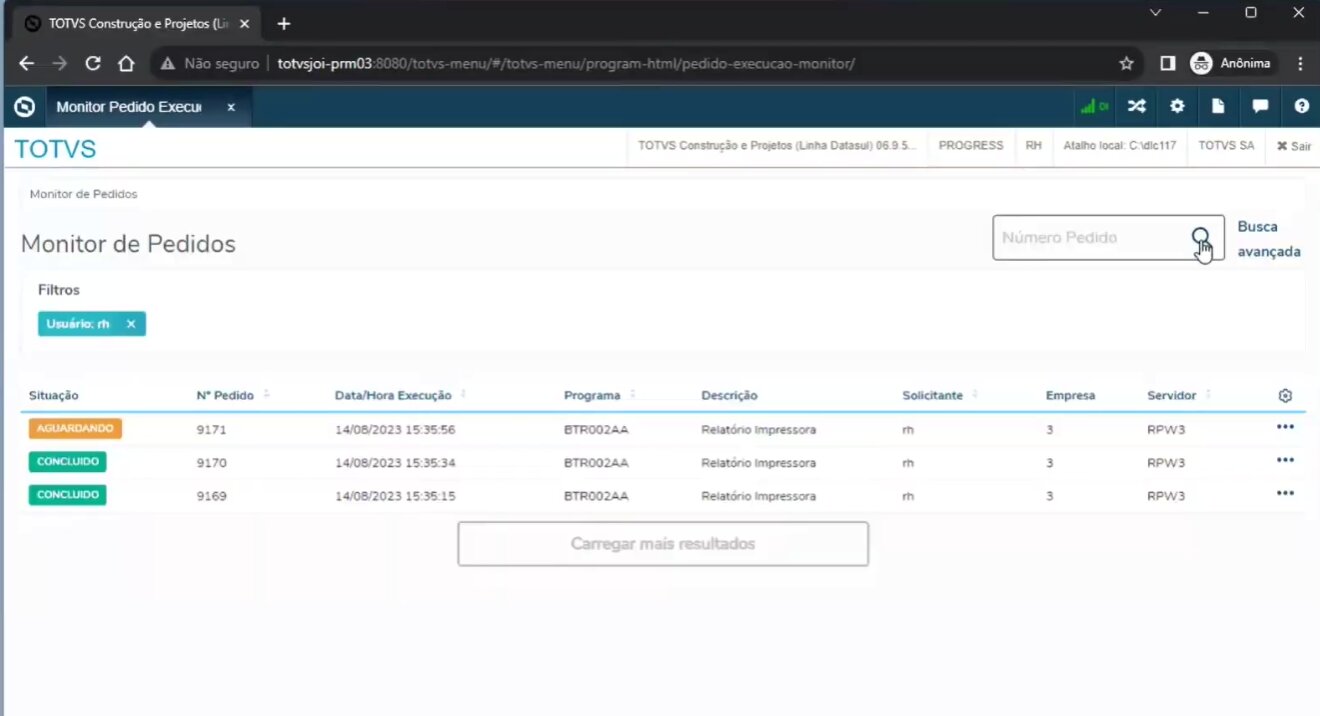Viewport: 1320px width, 716px height.
Task: Sort by Data/Hora Execução column
Action: point(393,396)
